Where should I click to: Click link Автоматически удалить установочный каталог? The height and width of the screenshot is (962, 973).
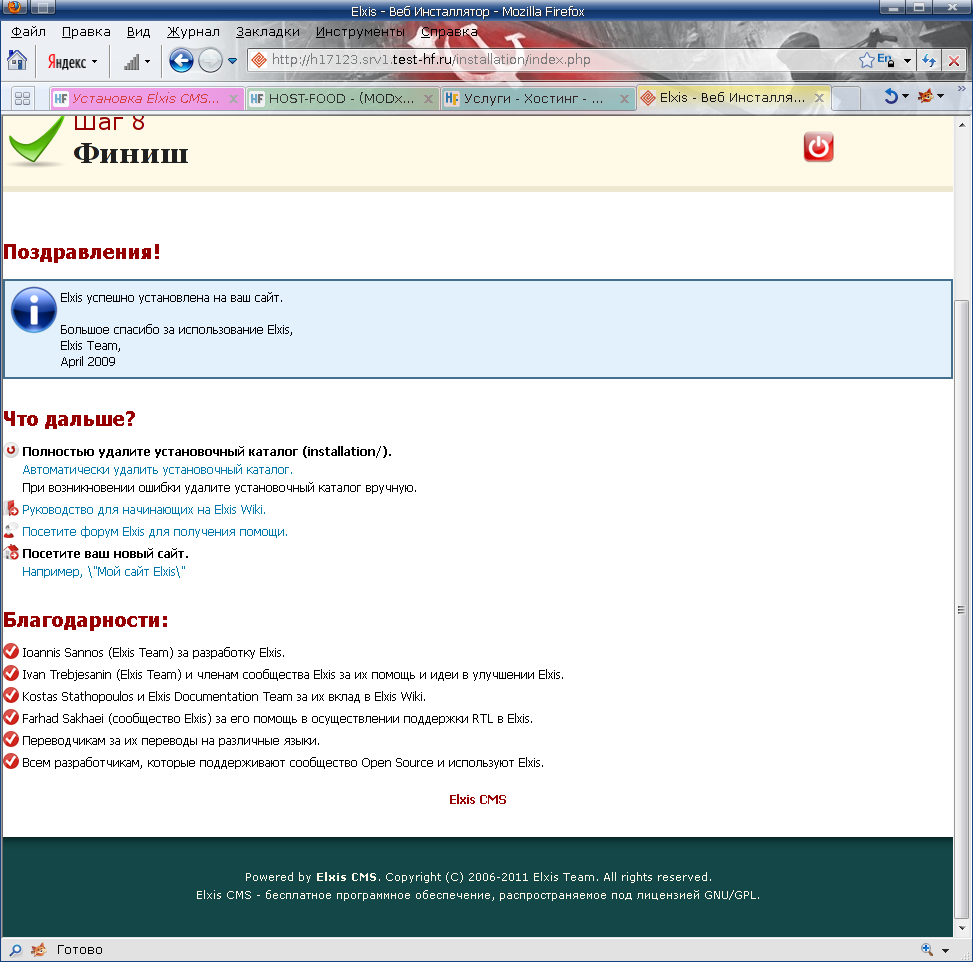[x=158, y=470]
